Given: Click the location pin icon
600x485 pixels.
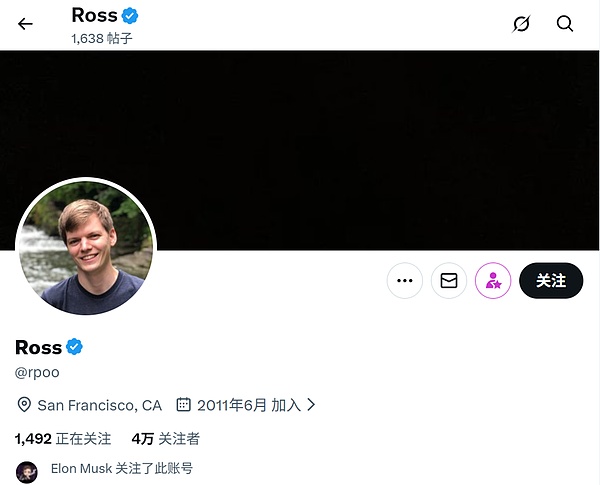Looking at the screenshot, I should 25,405.
